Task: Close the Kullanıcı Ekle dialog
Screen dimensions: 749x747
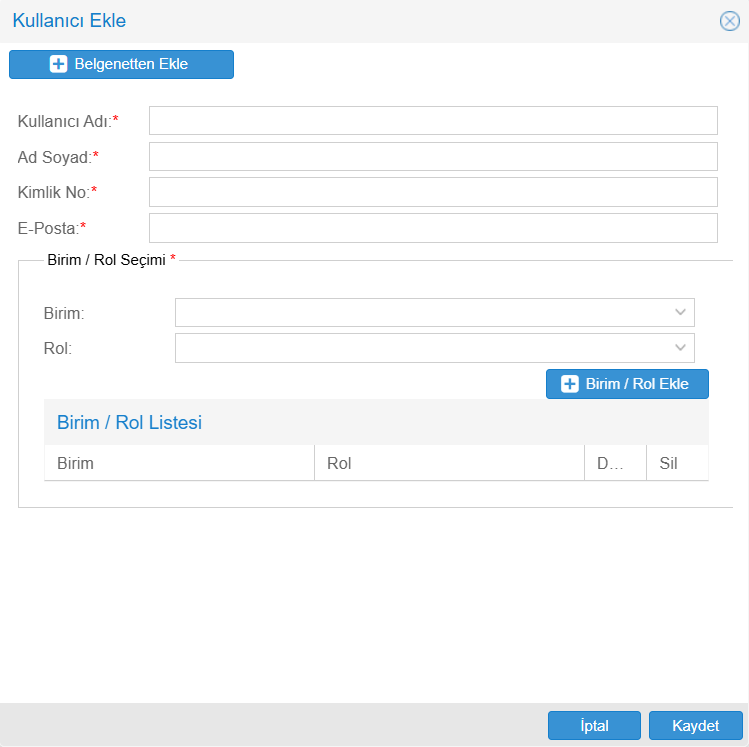Action: [729, 21]
